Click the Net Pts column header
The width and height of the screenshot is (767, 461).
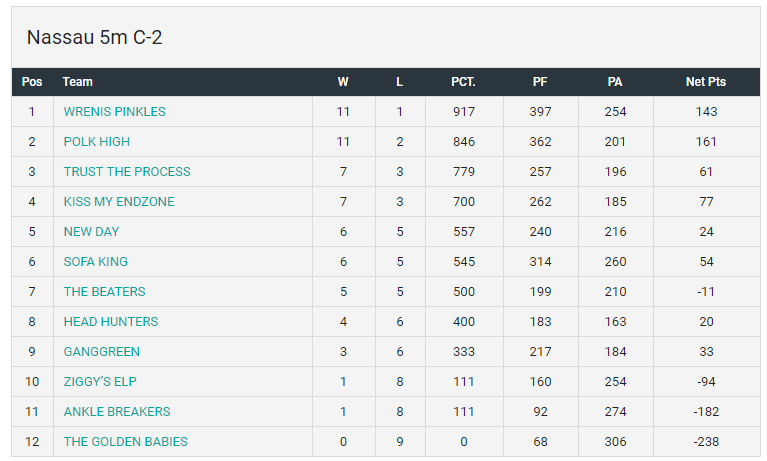pos(706,82)
